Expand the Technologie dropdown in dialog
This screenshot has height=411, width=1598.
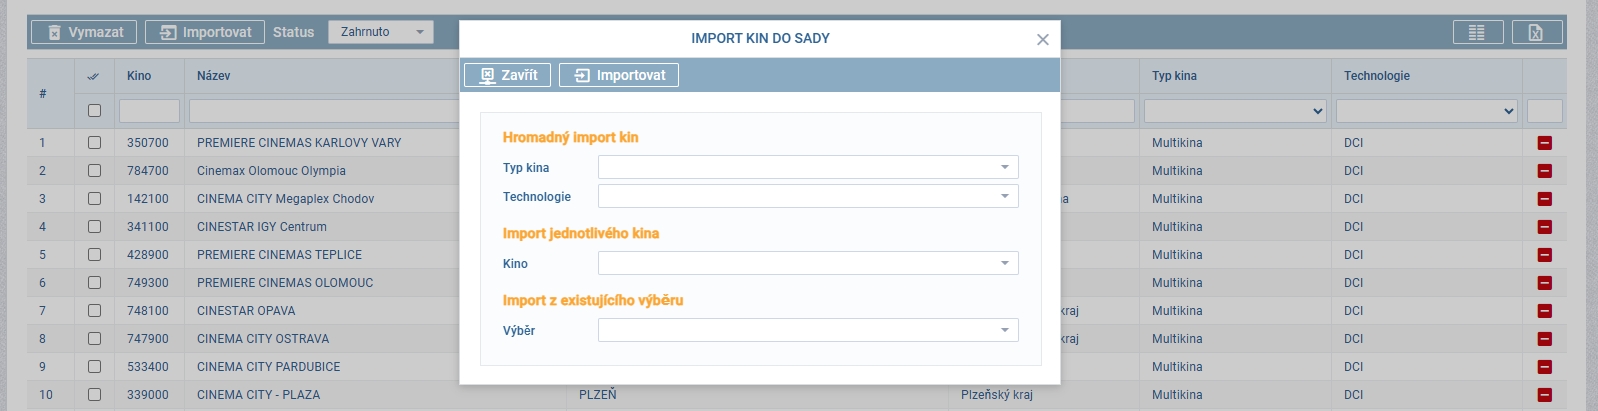pyautogui.click(x=807, y=196)
